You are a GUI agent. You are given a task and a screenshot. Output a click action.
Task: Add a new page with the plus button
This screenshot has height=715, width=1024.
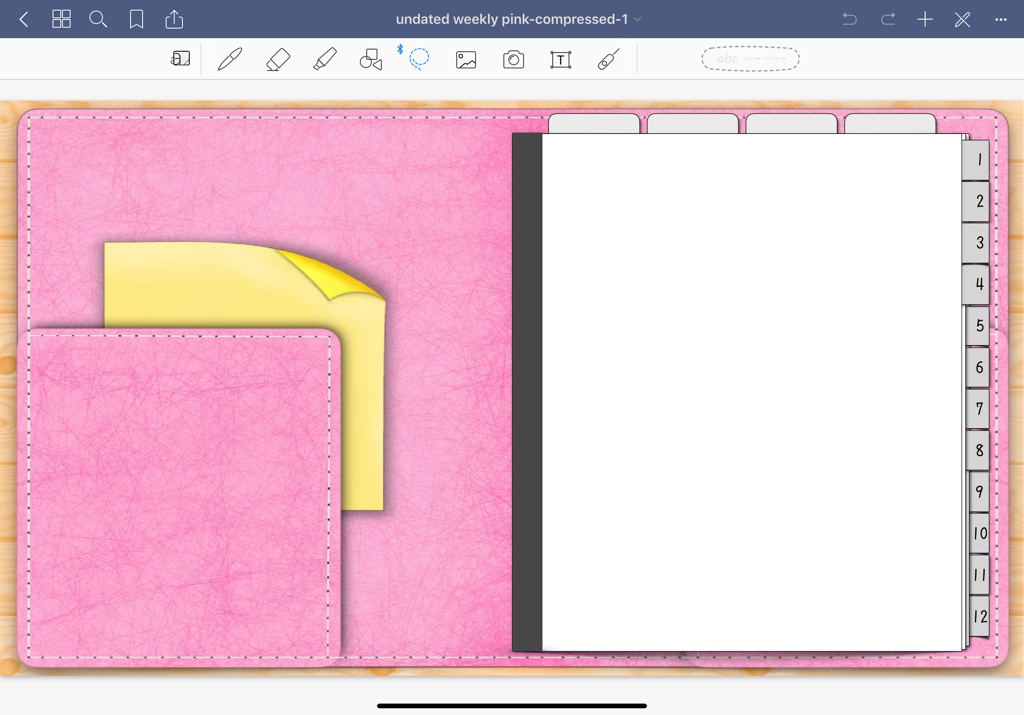[925, 18]
